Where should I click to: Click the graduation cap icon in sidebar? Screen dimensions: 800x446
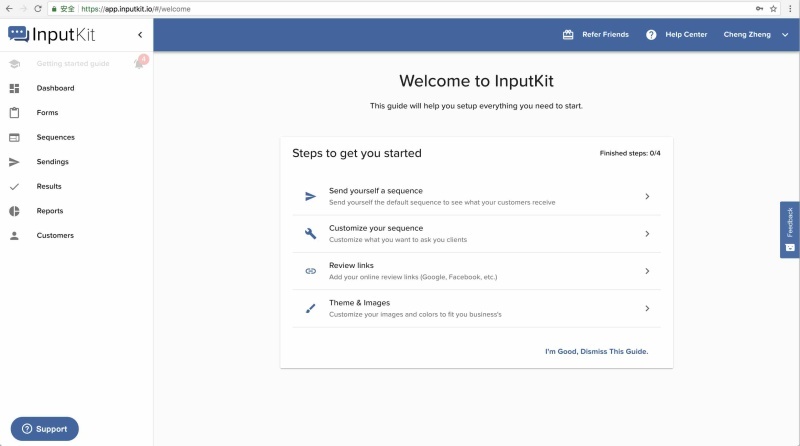coord(14,64)
